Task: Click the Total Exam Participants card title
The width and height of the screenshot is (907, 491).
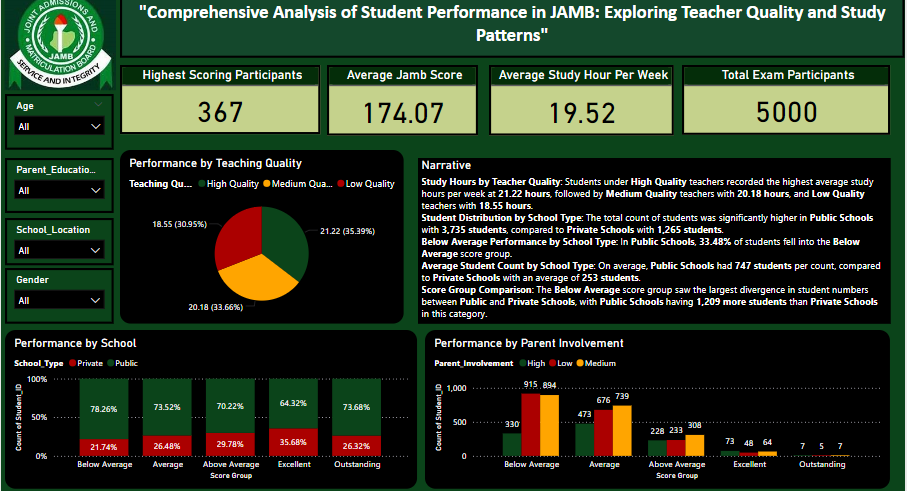Action: pos(788,75)
